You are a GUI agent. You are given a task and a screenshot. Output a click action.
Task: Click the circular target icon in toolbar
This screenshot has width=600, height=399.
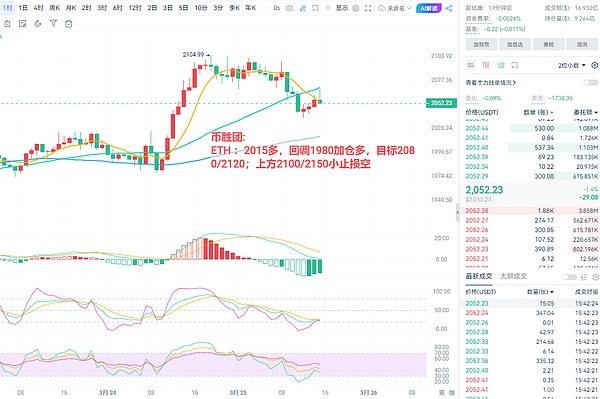coord(356,8)
